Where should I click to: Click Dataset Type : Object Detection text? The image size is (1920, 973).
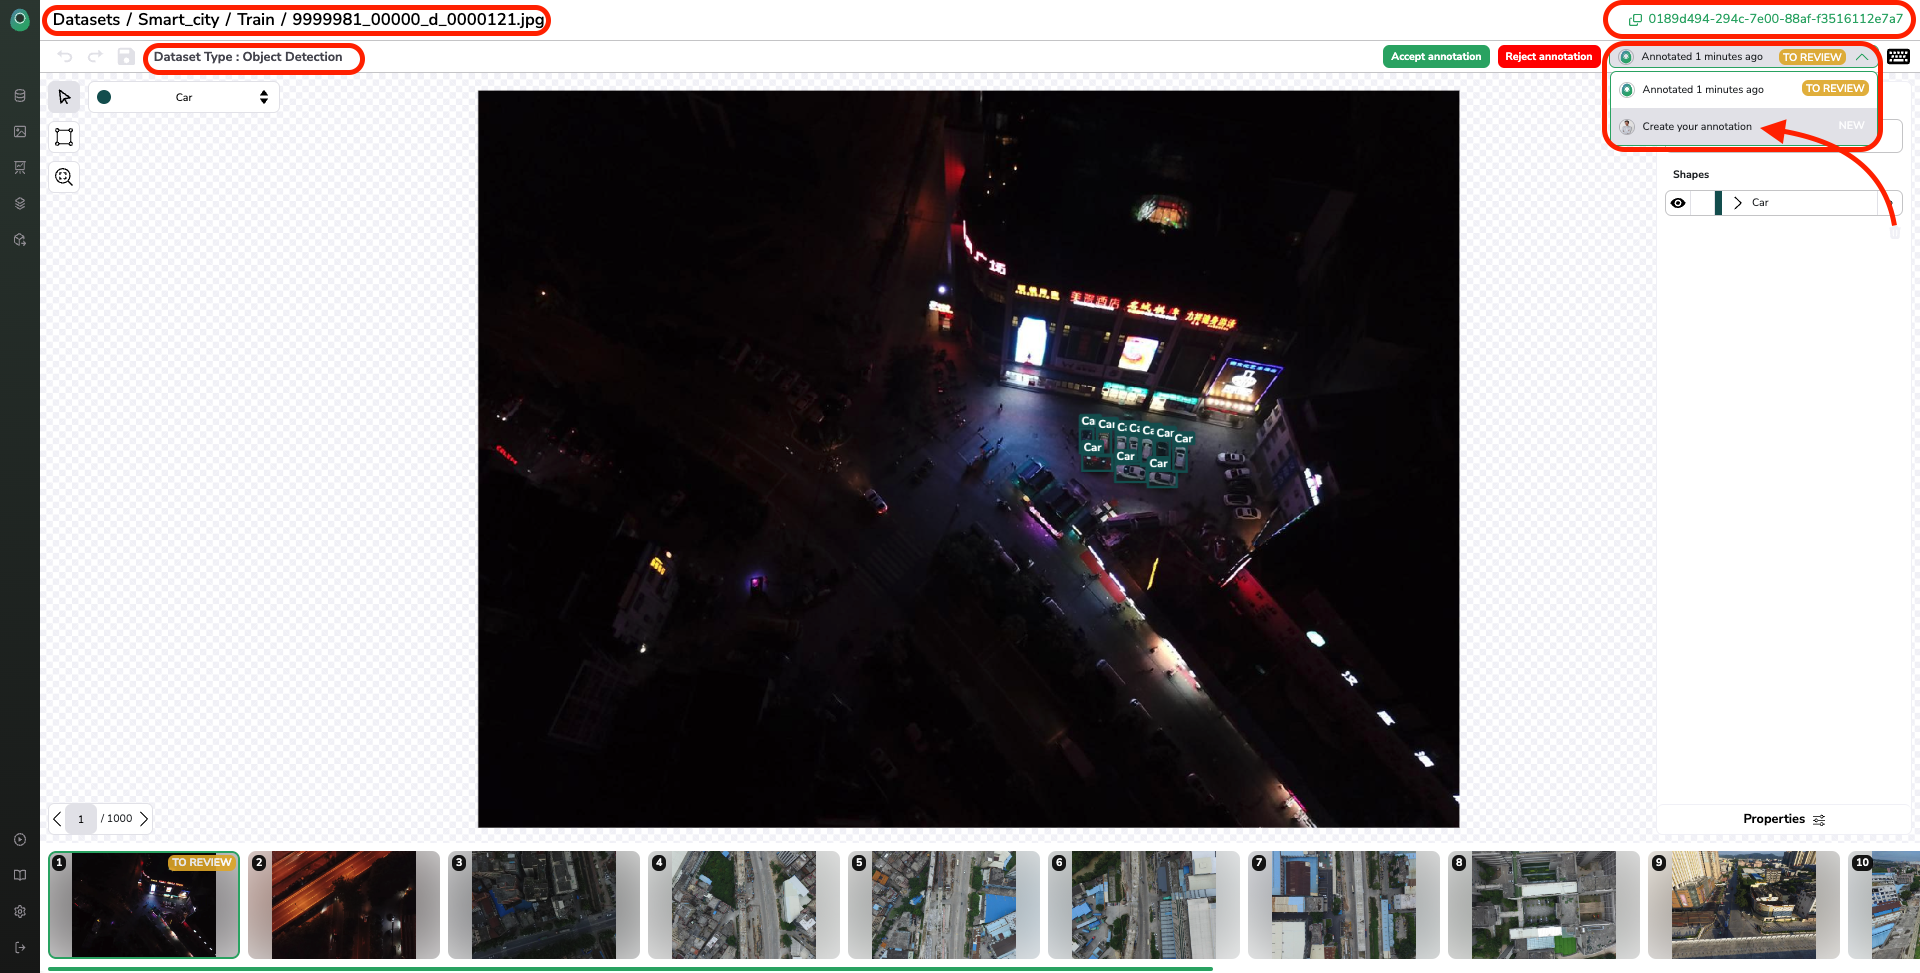click(248, 57)
